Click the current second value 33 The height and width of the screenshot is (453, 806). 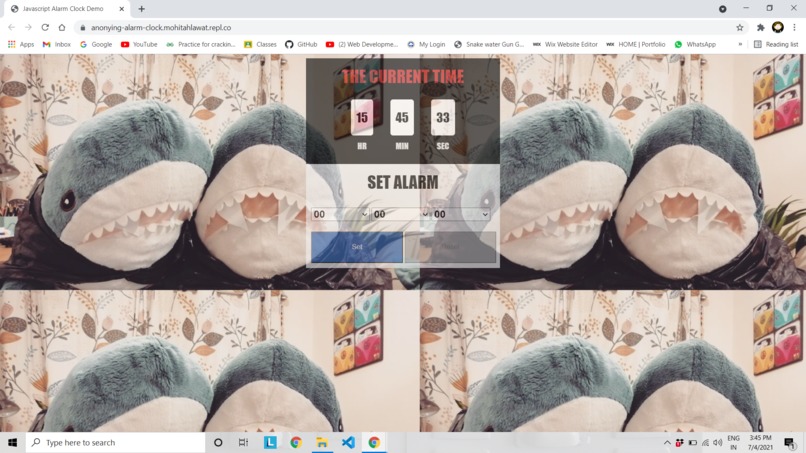[443, 118]
